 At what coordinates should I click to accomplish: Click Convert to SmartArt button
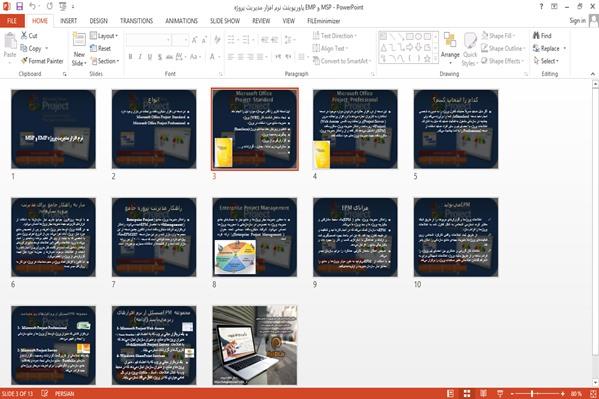click(342, 61)
